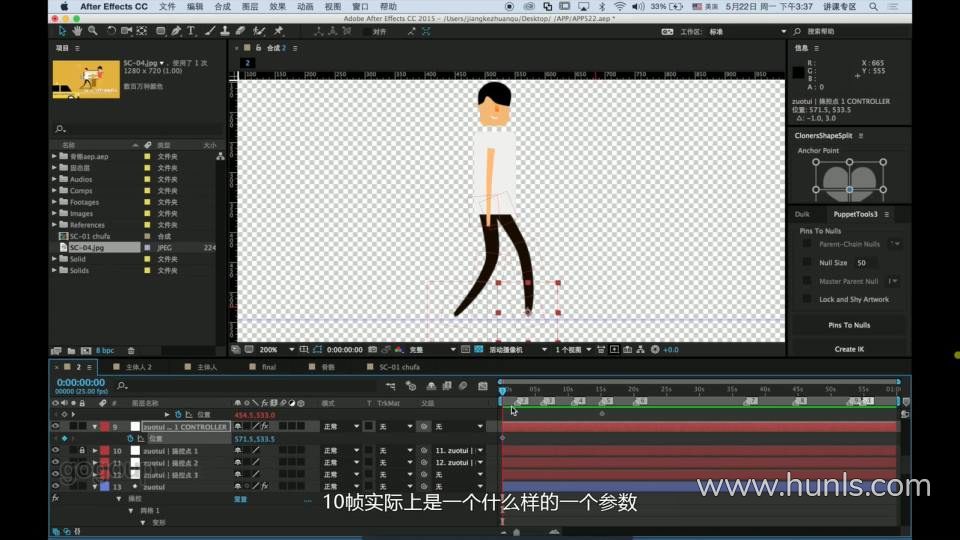Screen dimensions: 960x540
Task: Select the Clone Stamp tool
Action: tap(225, 31)
